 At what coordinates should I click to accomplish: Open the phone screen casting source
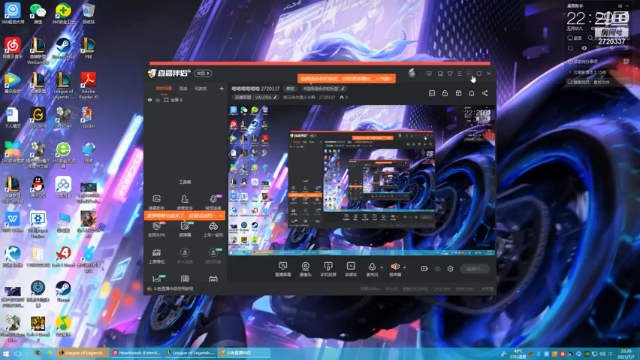[x=328, y=269]
